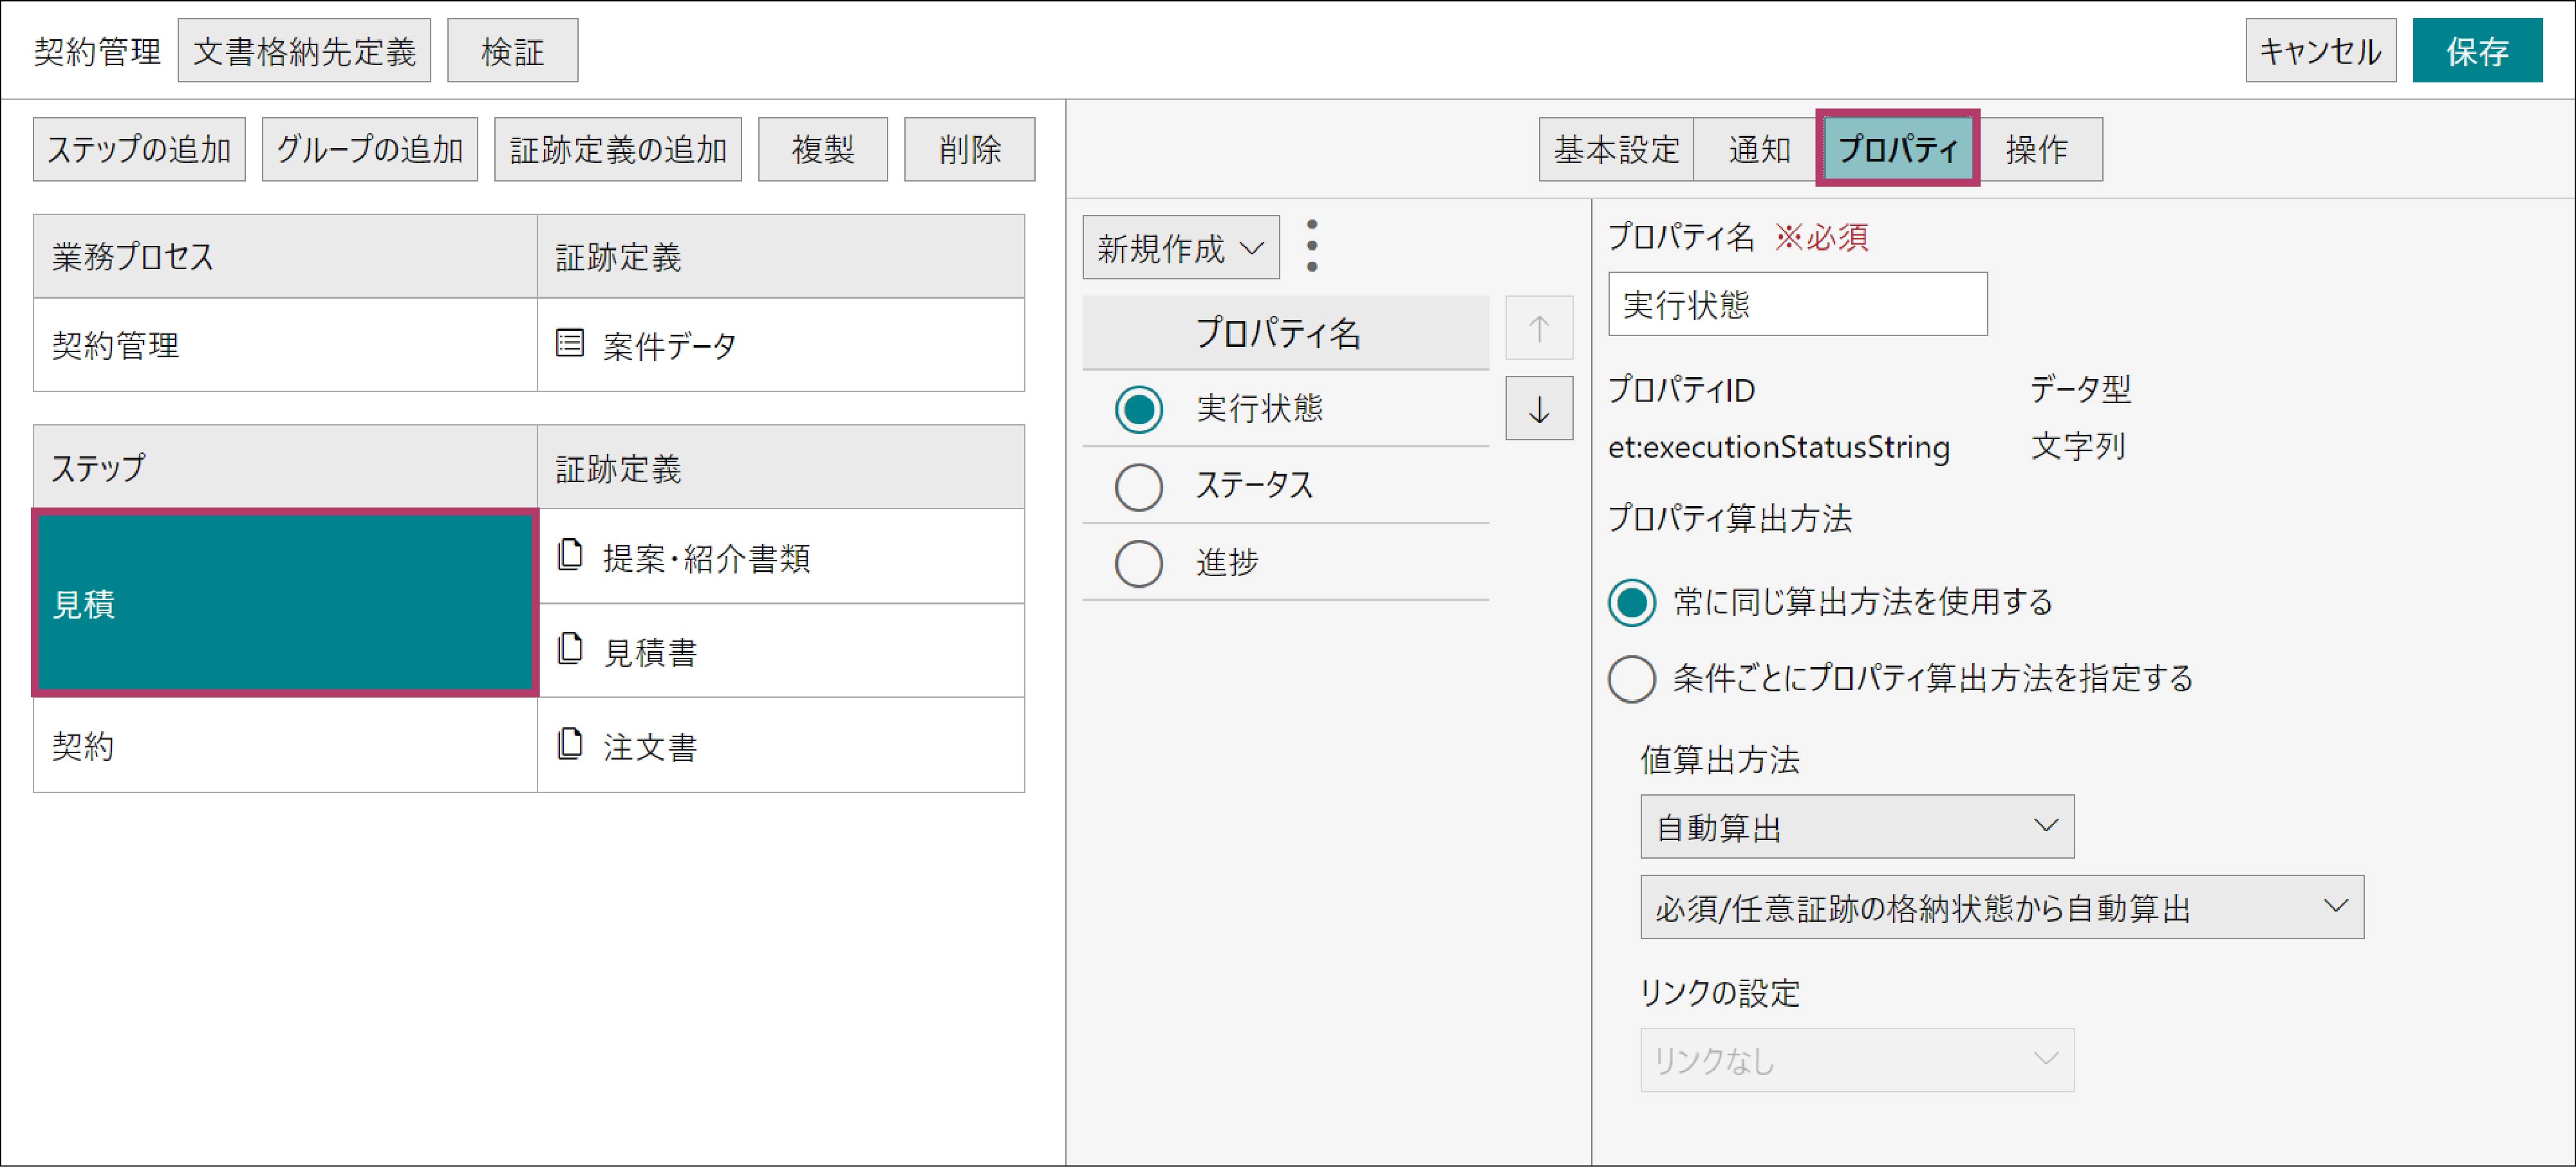2576x1167 pixels.
Task: Click the 保存 button
Action: pyautogui.click(x=2477, y=50)
